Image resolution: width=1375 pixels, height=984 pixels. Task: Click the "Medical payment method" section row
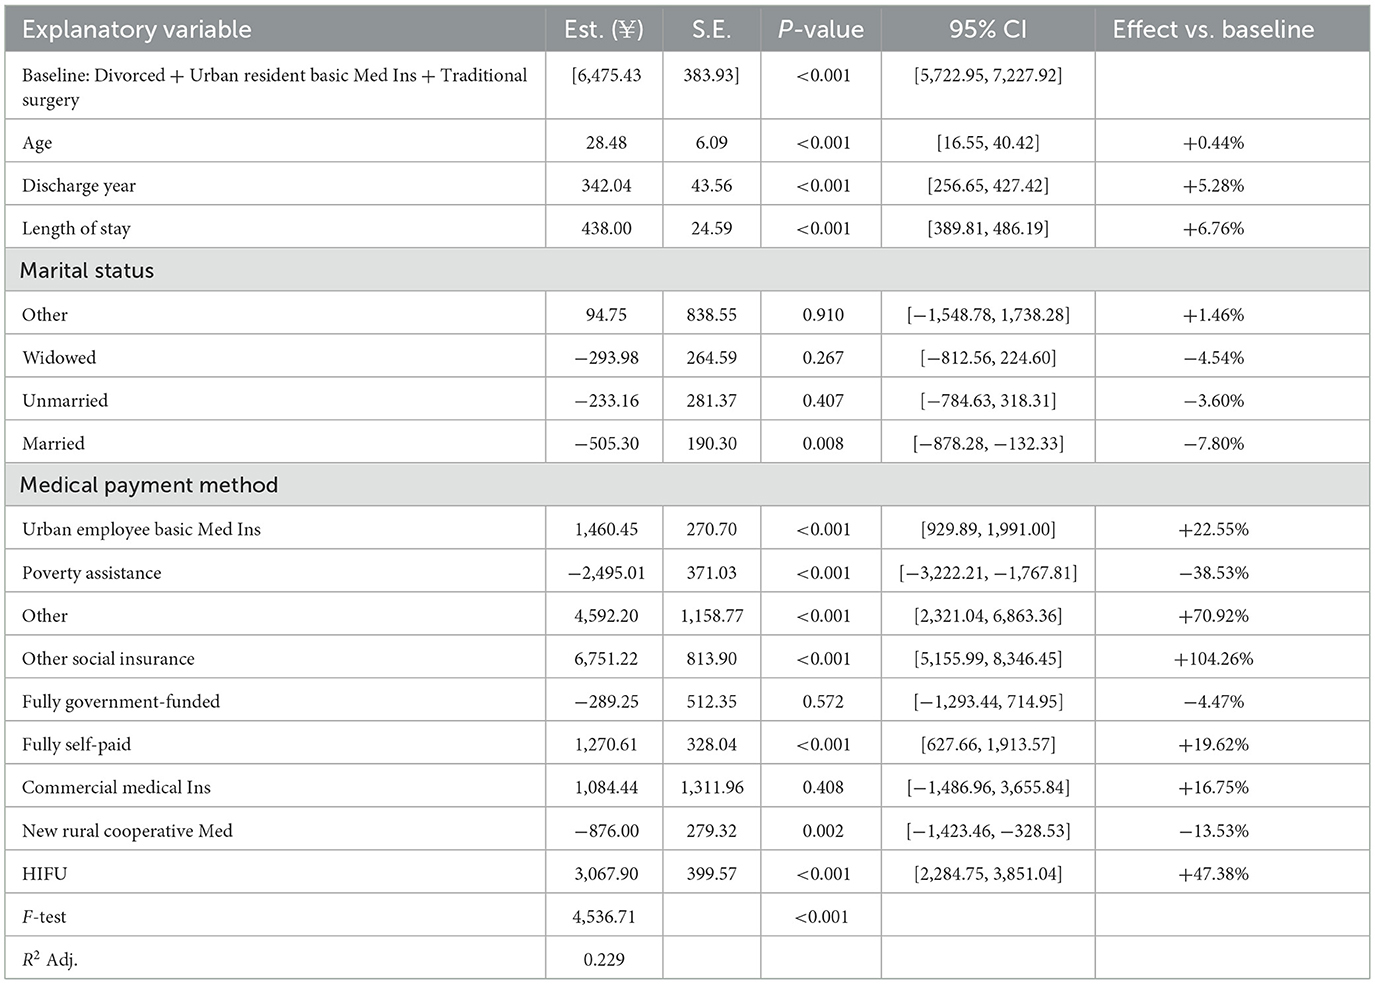[x=149, y=486]
